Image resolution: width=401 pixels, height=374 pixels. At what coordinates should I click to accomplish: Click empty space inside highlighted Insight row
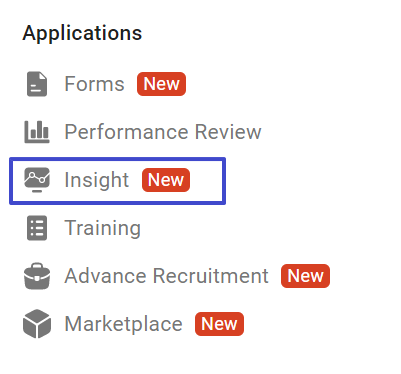tap(207, 180)
